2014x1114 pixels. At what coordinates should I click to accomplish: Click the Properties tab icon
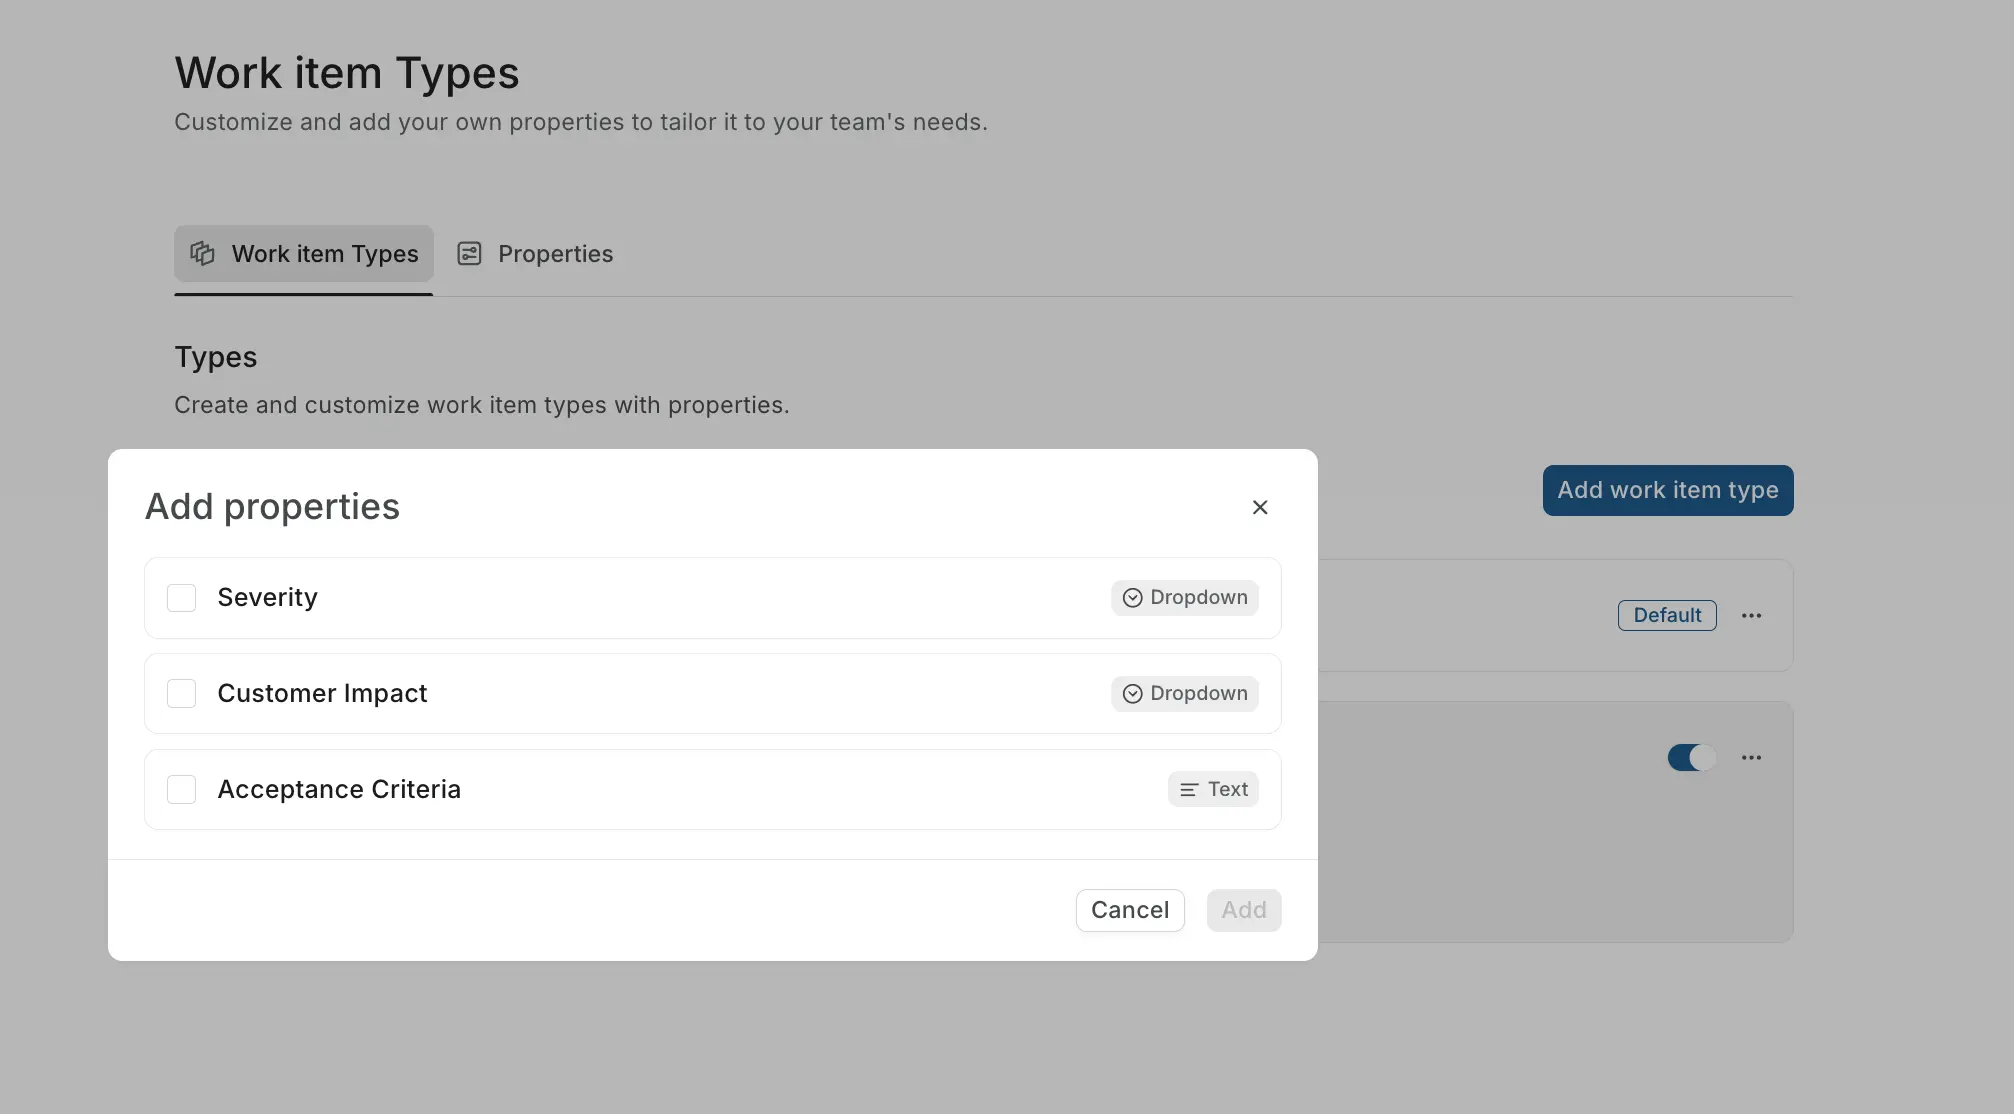(x=469, y=254)
